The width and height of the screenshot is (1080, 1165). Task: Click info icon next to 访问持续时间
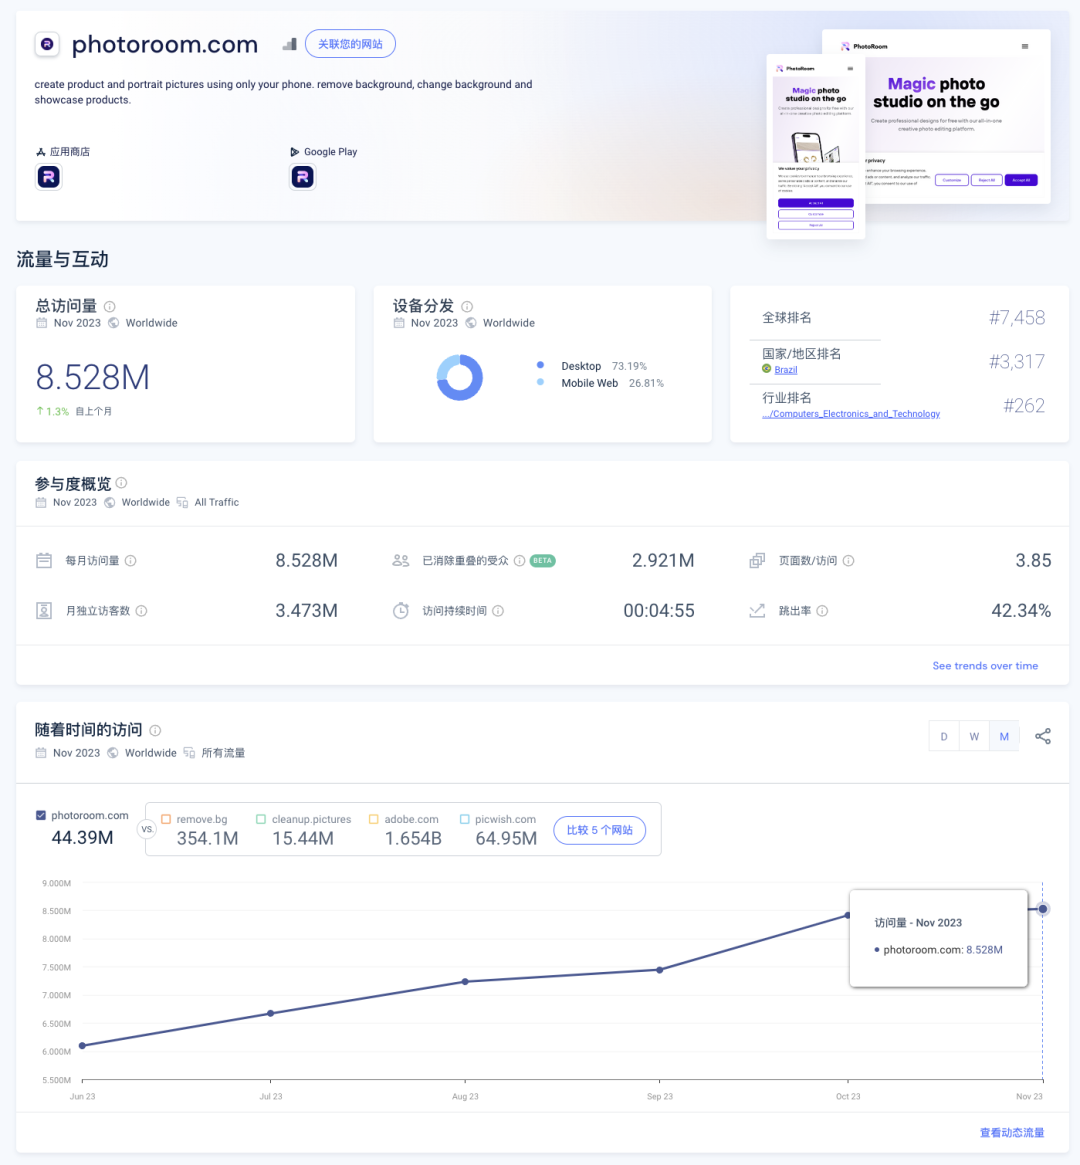[498, 611]
